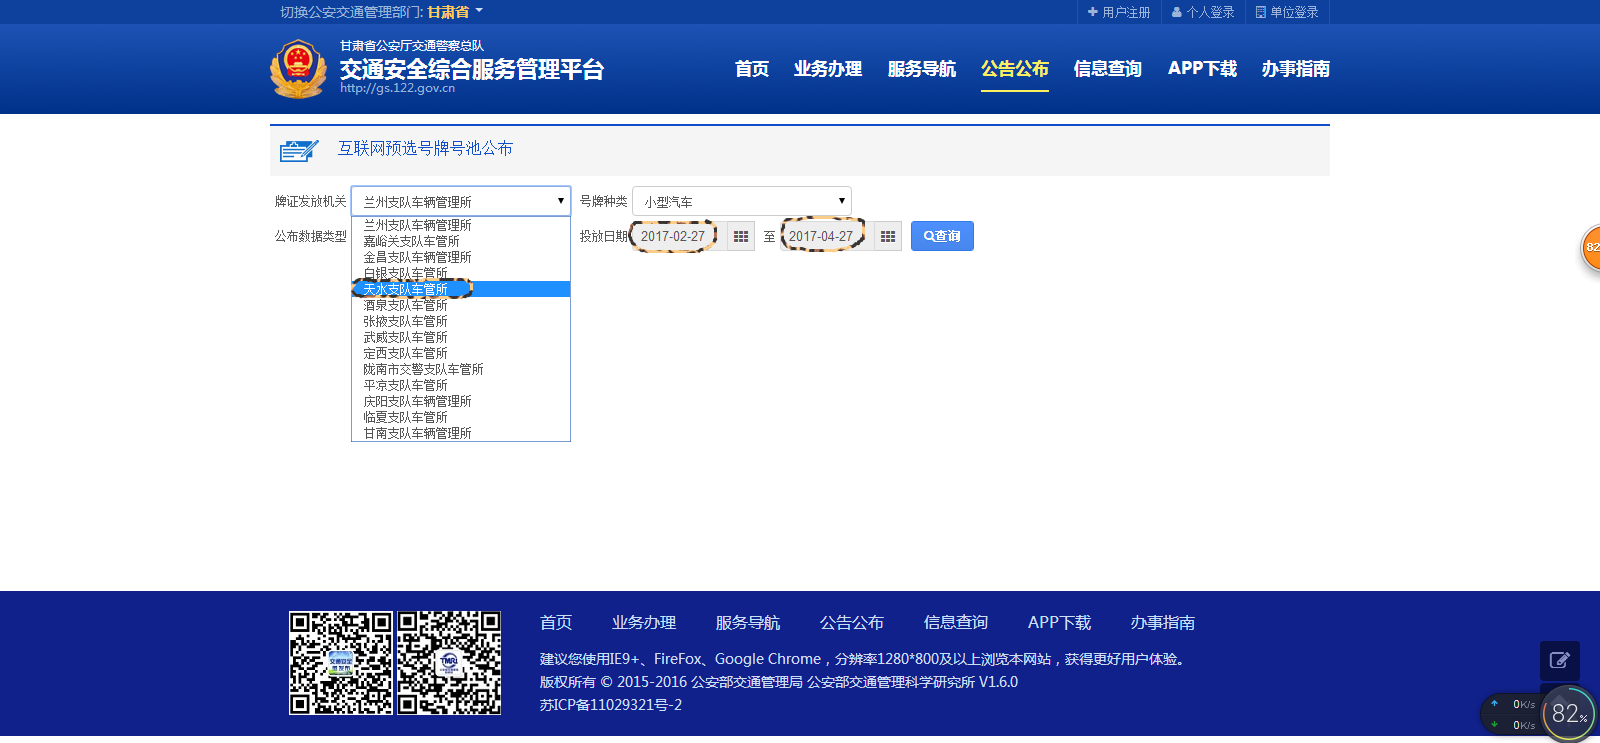Click end date field 2017-04-27
The width and height of the screenshot is (1600, 743).
point(827,236)
